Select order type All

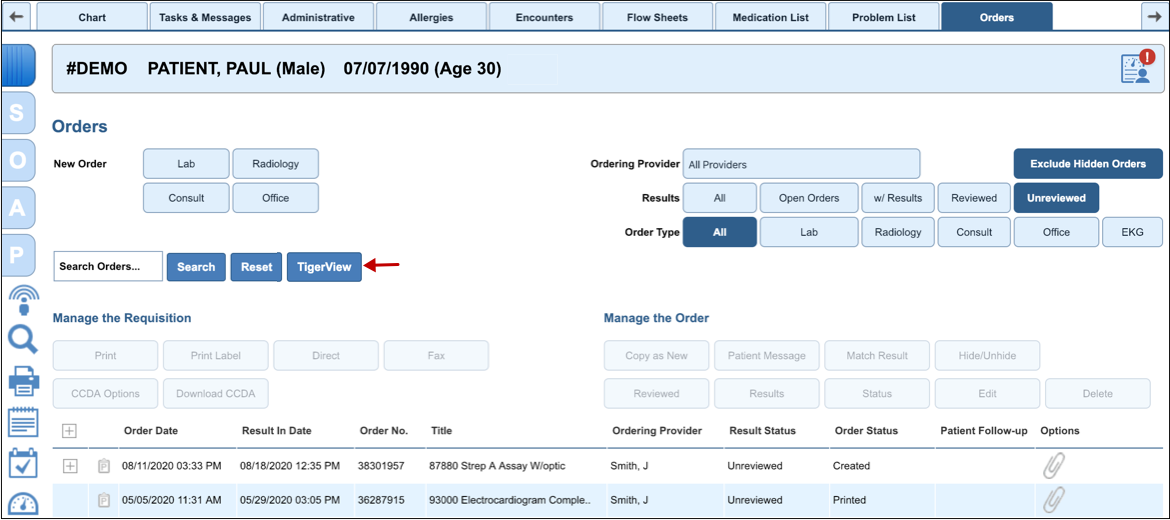pos(719,232)
